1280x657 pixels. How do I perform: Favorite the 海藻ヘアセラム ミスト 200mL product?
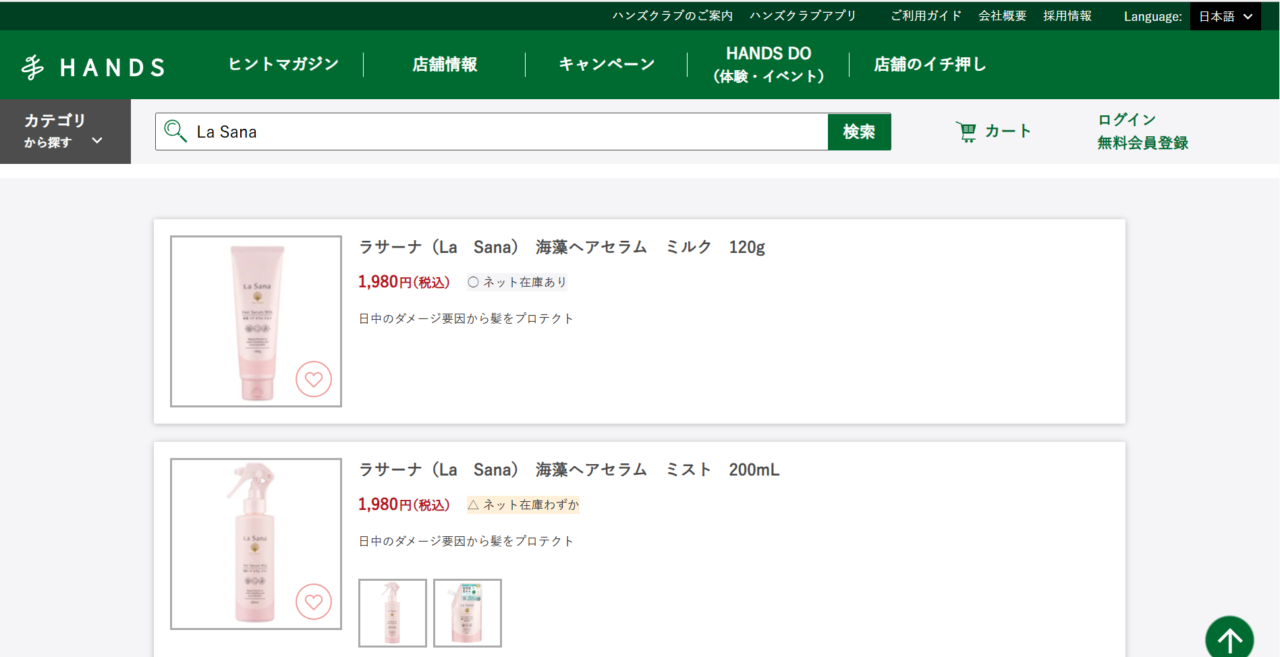314,602
